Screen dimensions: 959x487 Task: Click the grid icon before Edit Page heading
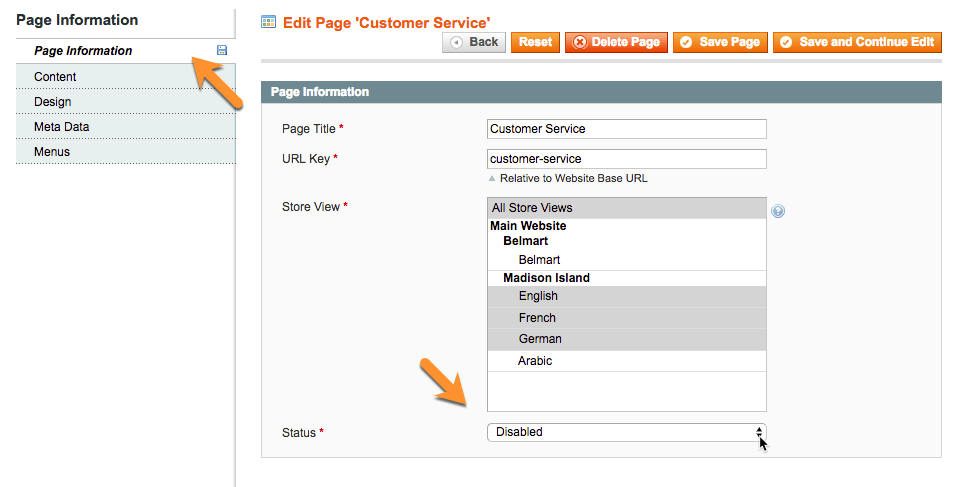pos(268,20)
